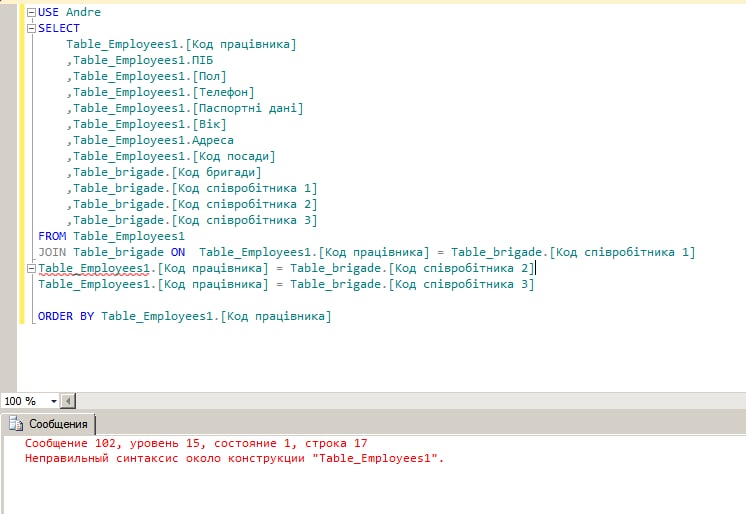Click Table_Employees1.[Код працівника] in select list
This screenshot has height=514, width=746.
coord(181,44)
